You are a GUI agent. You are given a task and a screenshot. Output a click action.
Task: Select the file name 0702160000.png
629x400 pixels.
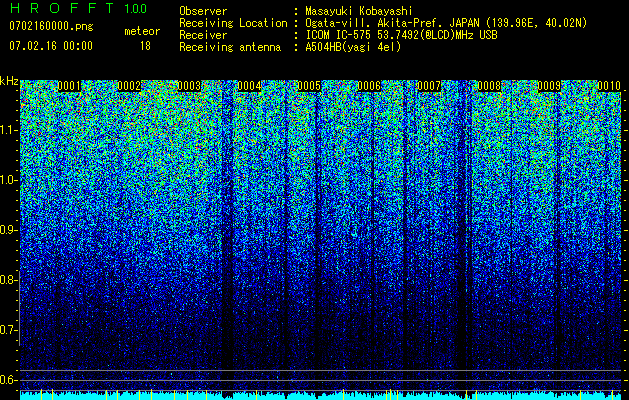51,27
